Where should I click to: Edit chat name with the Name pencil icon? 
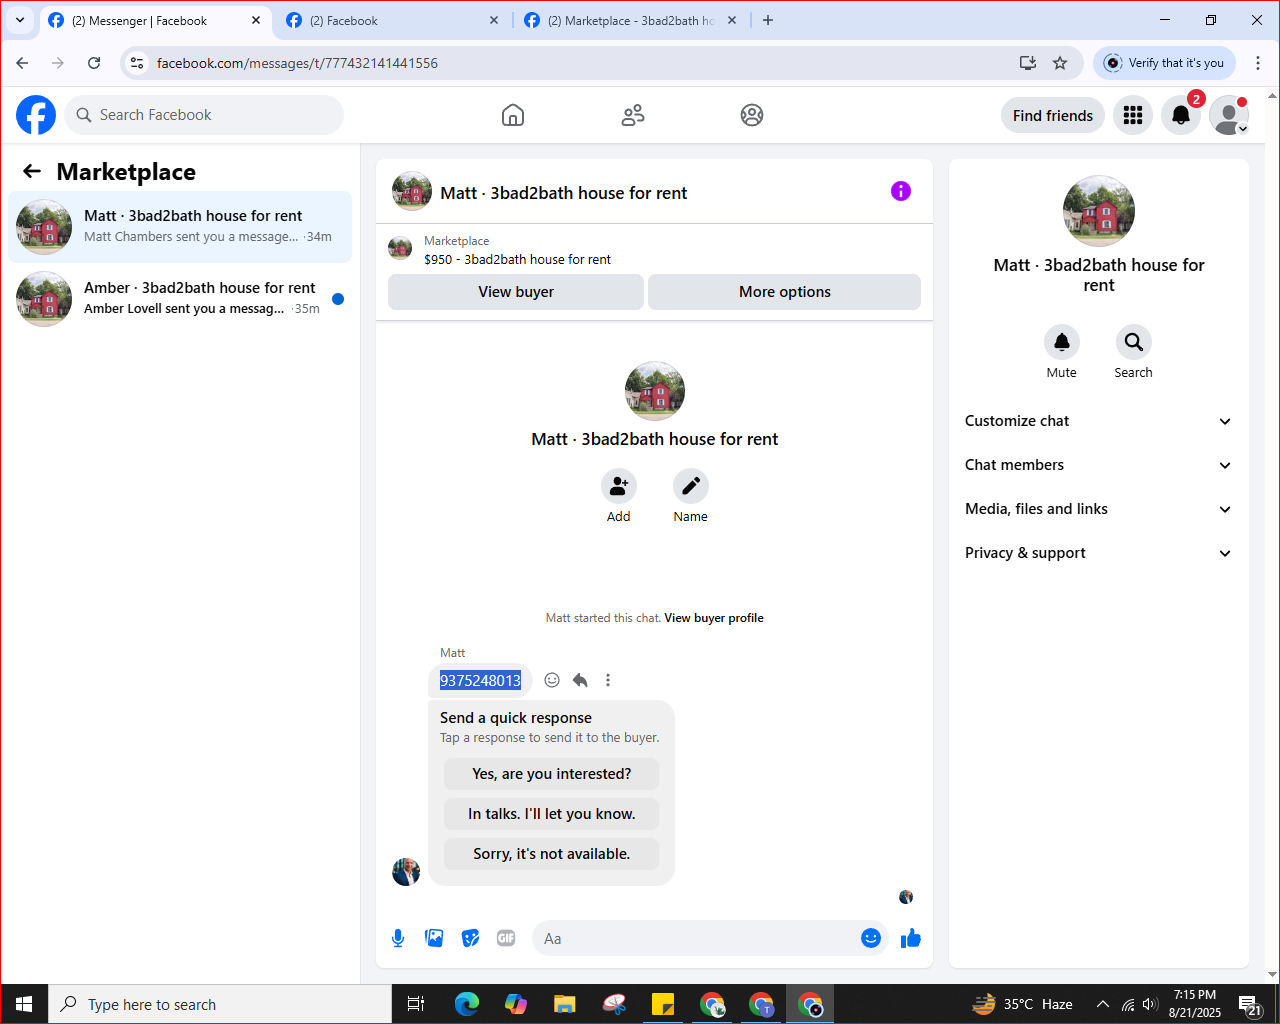click(x=691, y=486)
